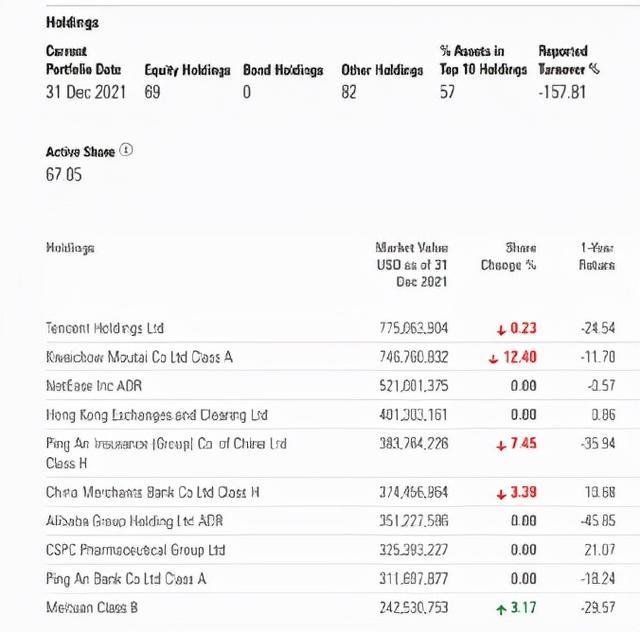Click Tencent 1-year return -24.54
This screenshot has height=632, width=640.
click(598, 328)
